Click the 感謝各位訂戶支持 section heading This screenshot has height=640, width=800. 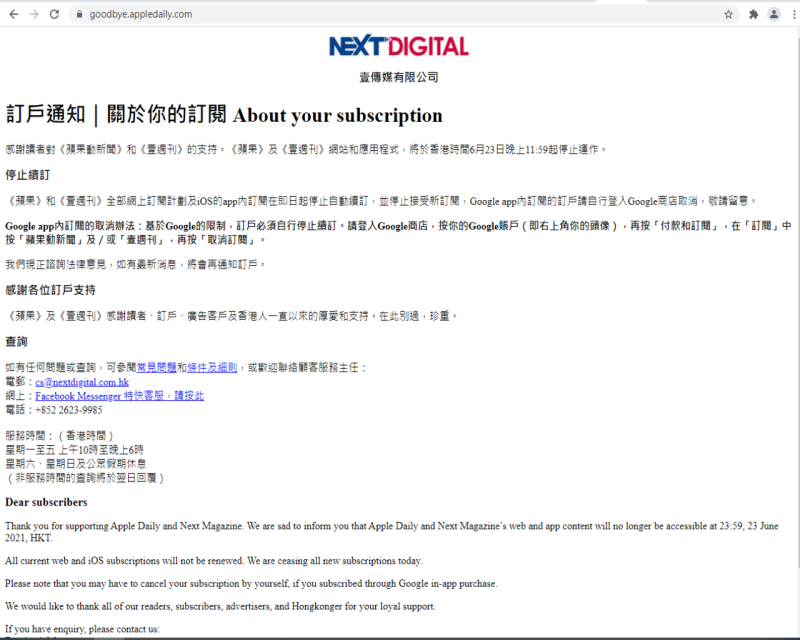tap(50, 290)
